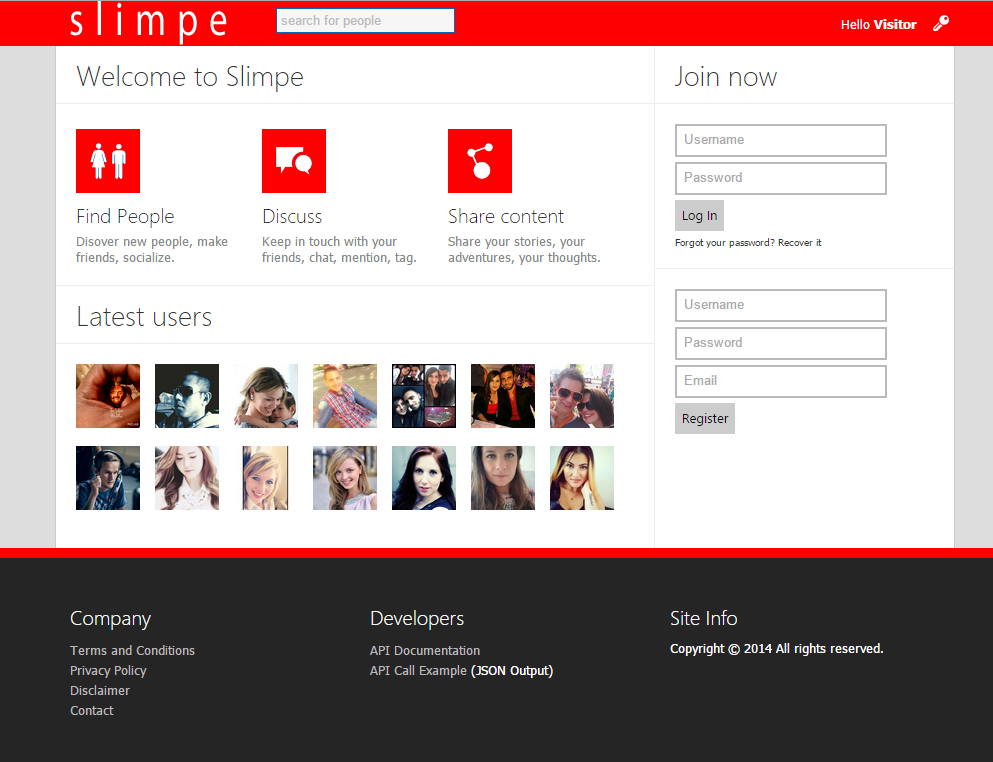Open user avatar of couple with red sunglasses

(581, 396)
